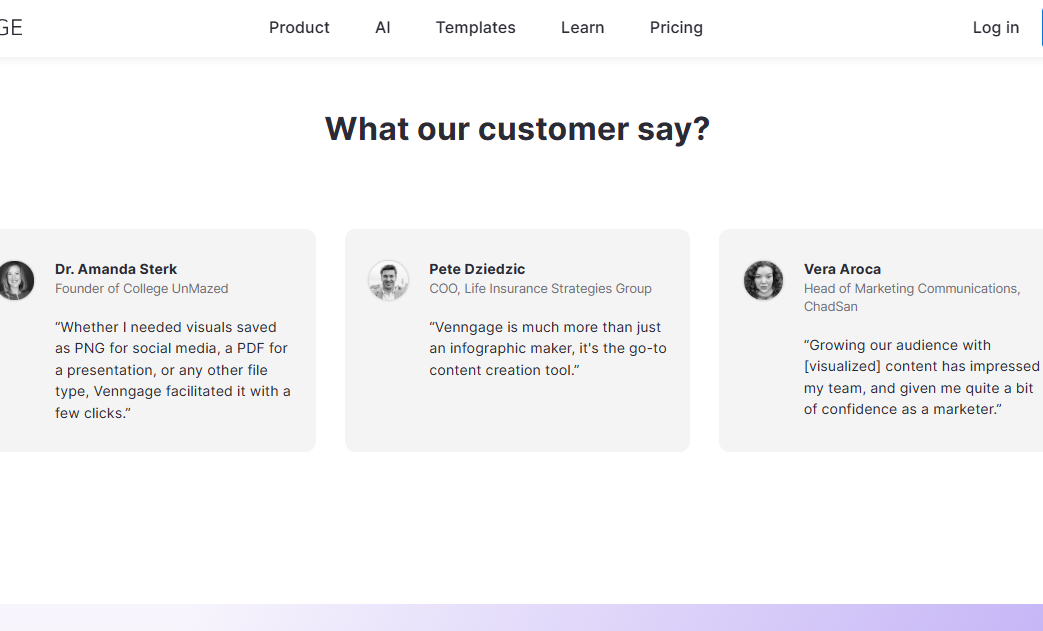
Task: Click Dr. Amanda Sterk's avatar photo
Action: pyautogui.click(x=16, y=280)
